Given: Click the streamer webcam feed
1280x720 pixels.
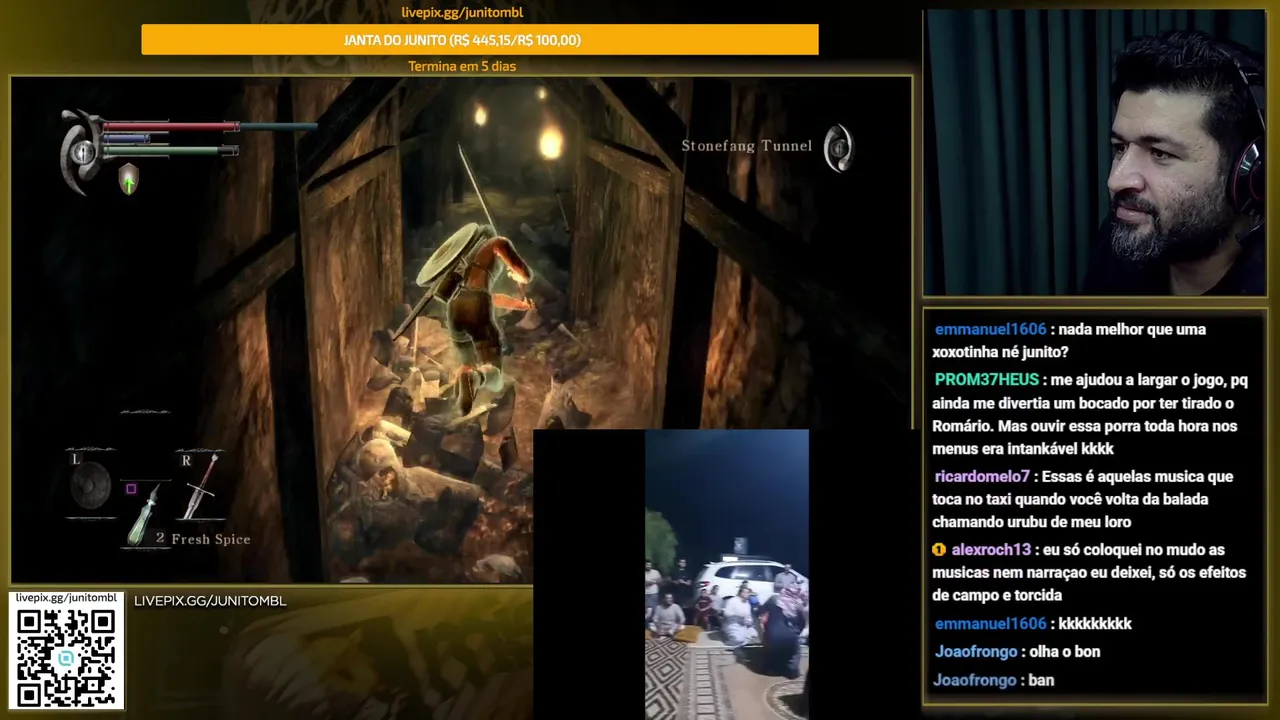Looking at the screenshot, I should [1095, 153].
